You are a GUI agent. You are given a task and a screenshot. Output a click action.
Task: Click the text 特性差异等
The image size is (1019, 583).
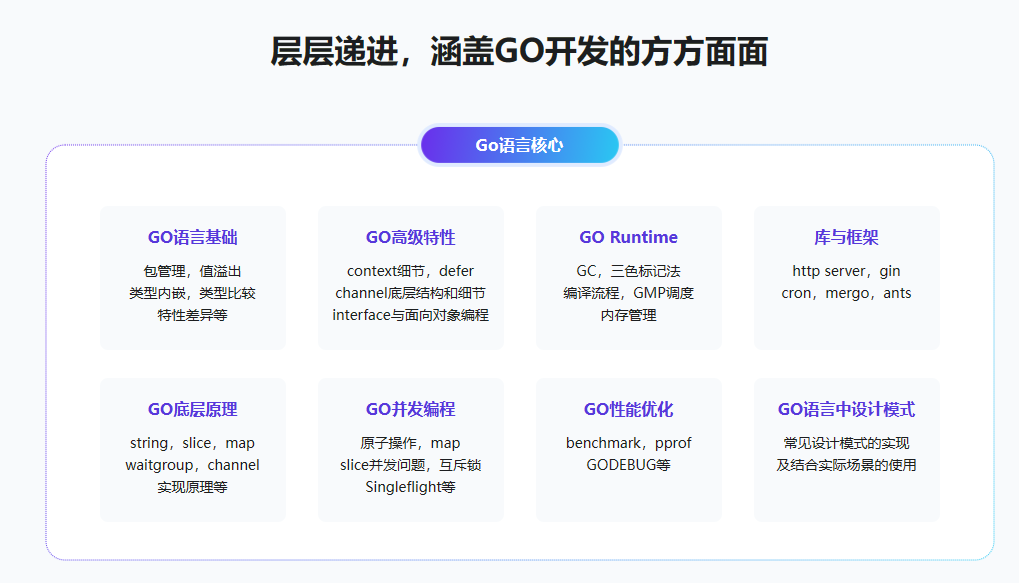pyautogui.click(x=192, y=315)
